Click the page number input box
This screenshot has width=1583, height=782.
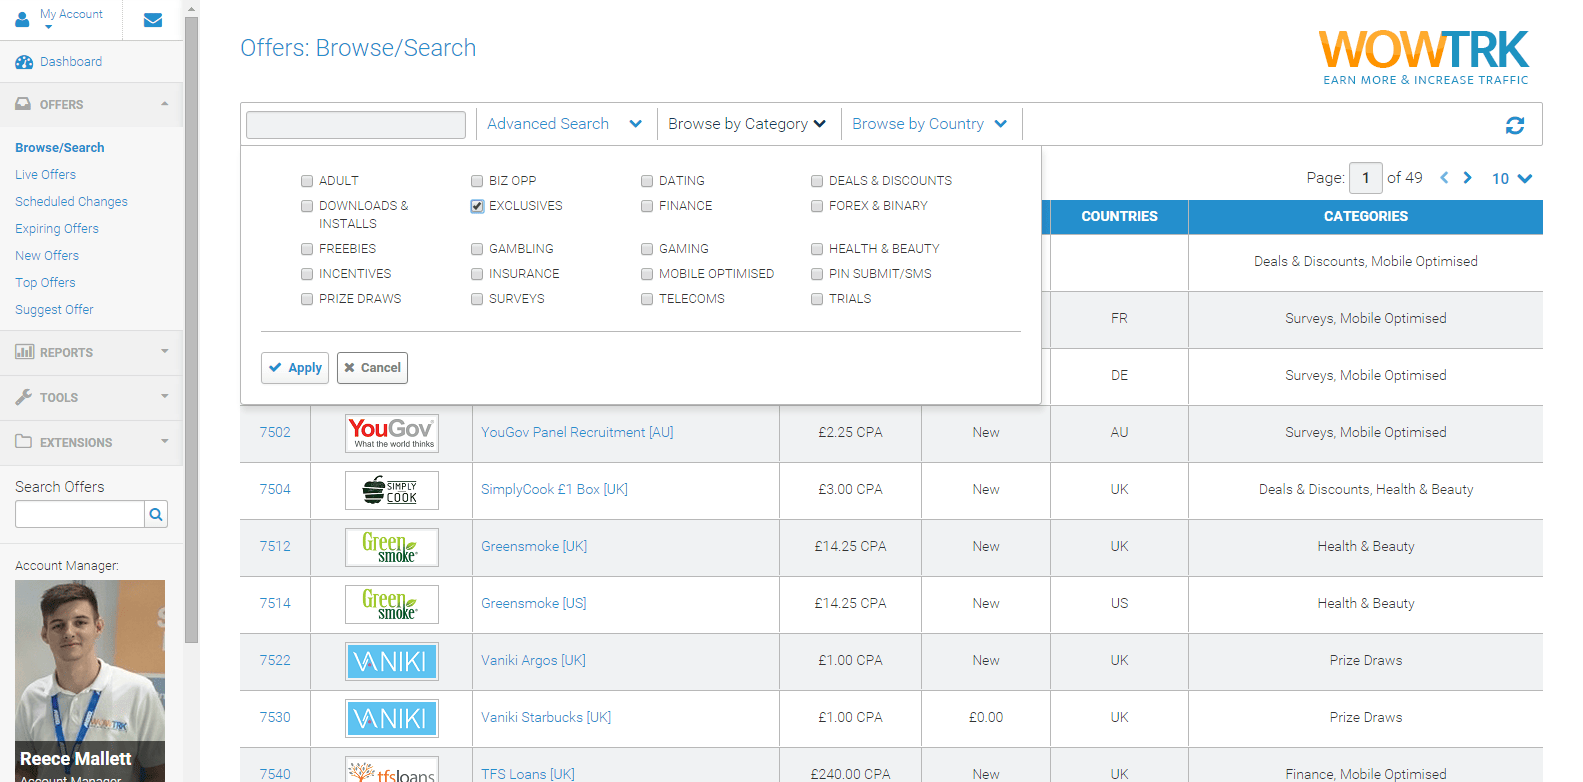tap(1366, 178)
